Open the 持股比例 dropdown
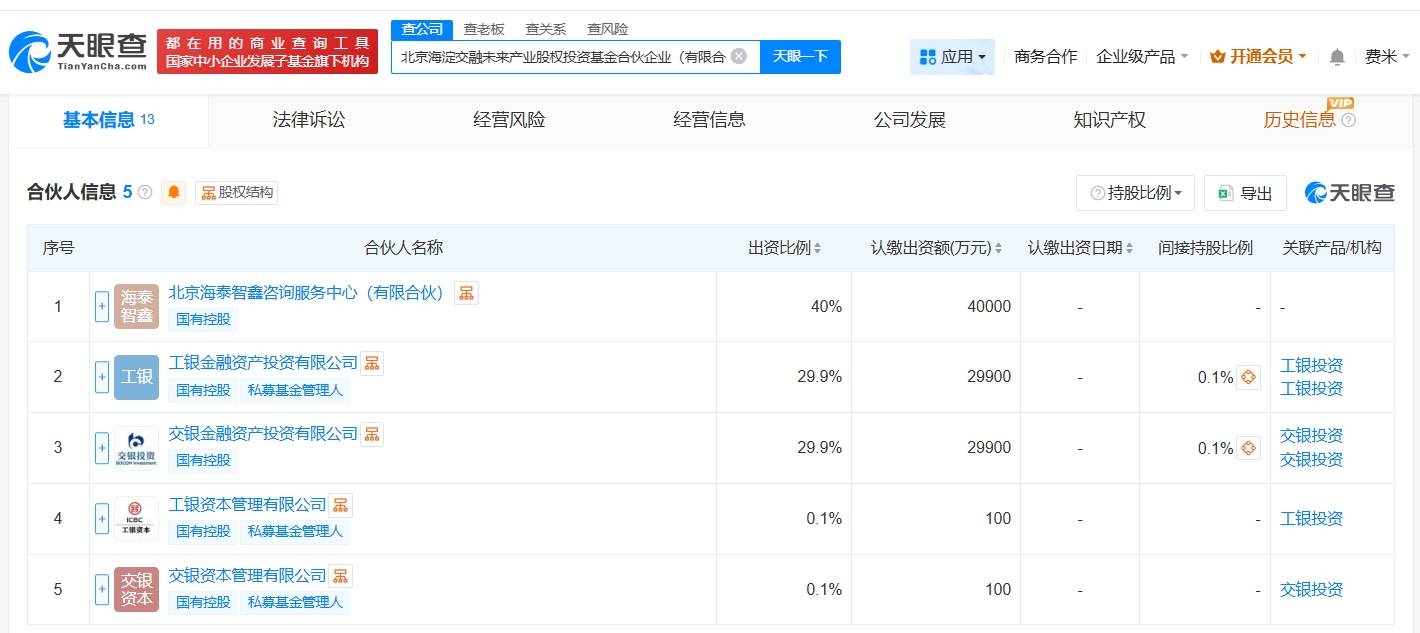This screenshot has height=633, width=1420. click(x=1135, y=193)
